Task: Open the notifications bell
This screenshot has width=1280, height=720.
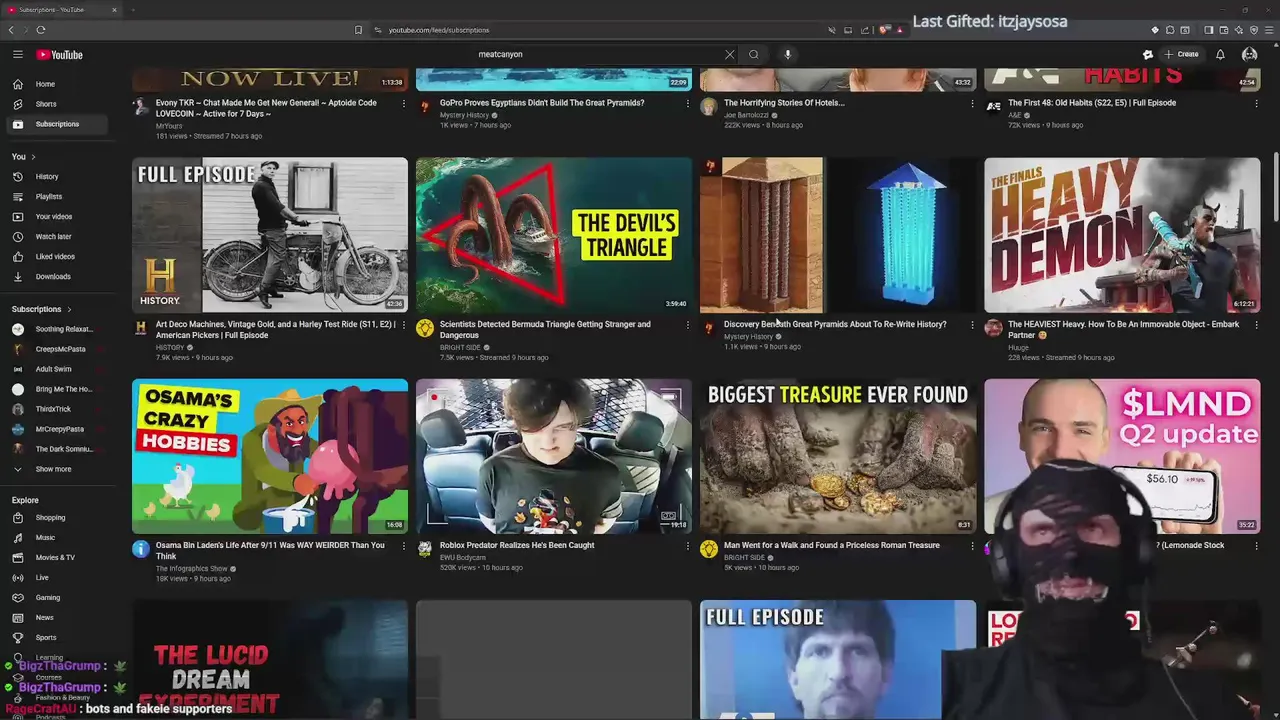Action: (1220, 55)
